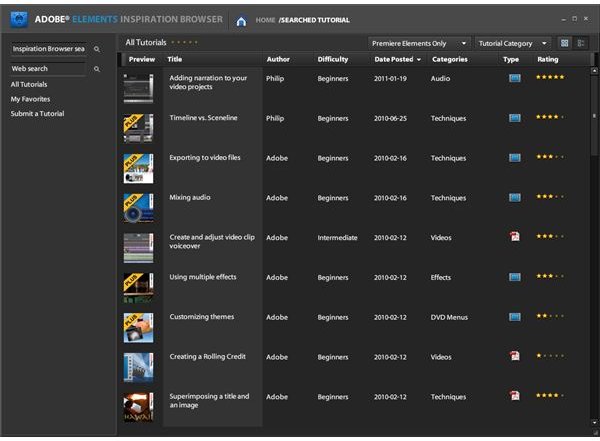Open Mixing audio thumbnail
Screen dimensions: 600x441
pyautogui.click(x=138, y=208)
